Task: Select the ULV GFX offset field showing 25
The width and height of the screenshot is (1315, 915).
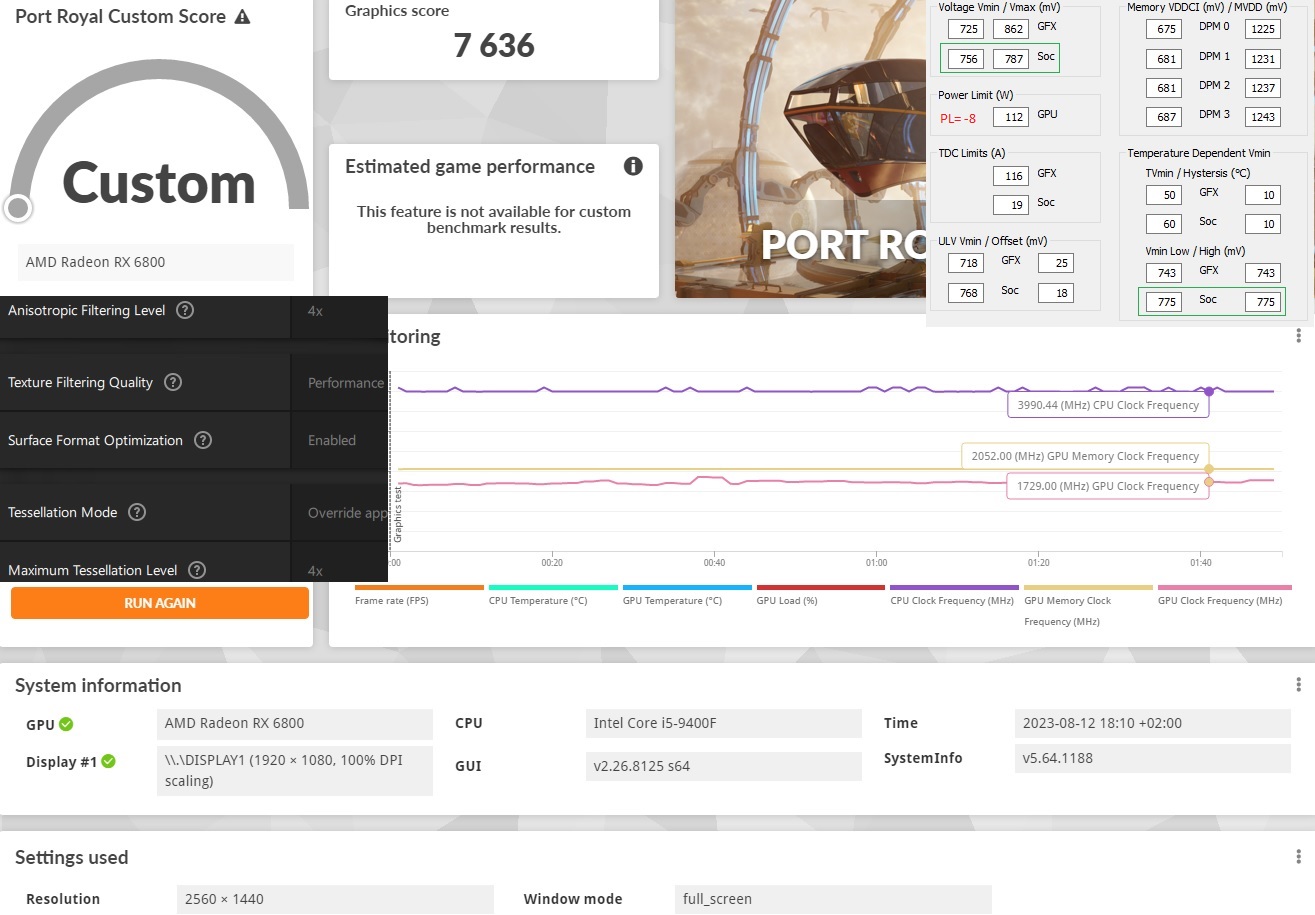Action: pos(1056,263)
